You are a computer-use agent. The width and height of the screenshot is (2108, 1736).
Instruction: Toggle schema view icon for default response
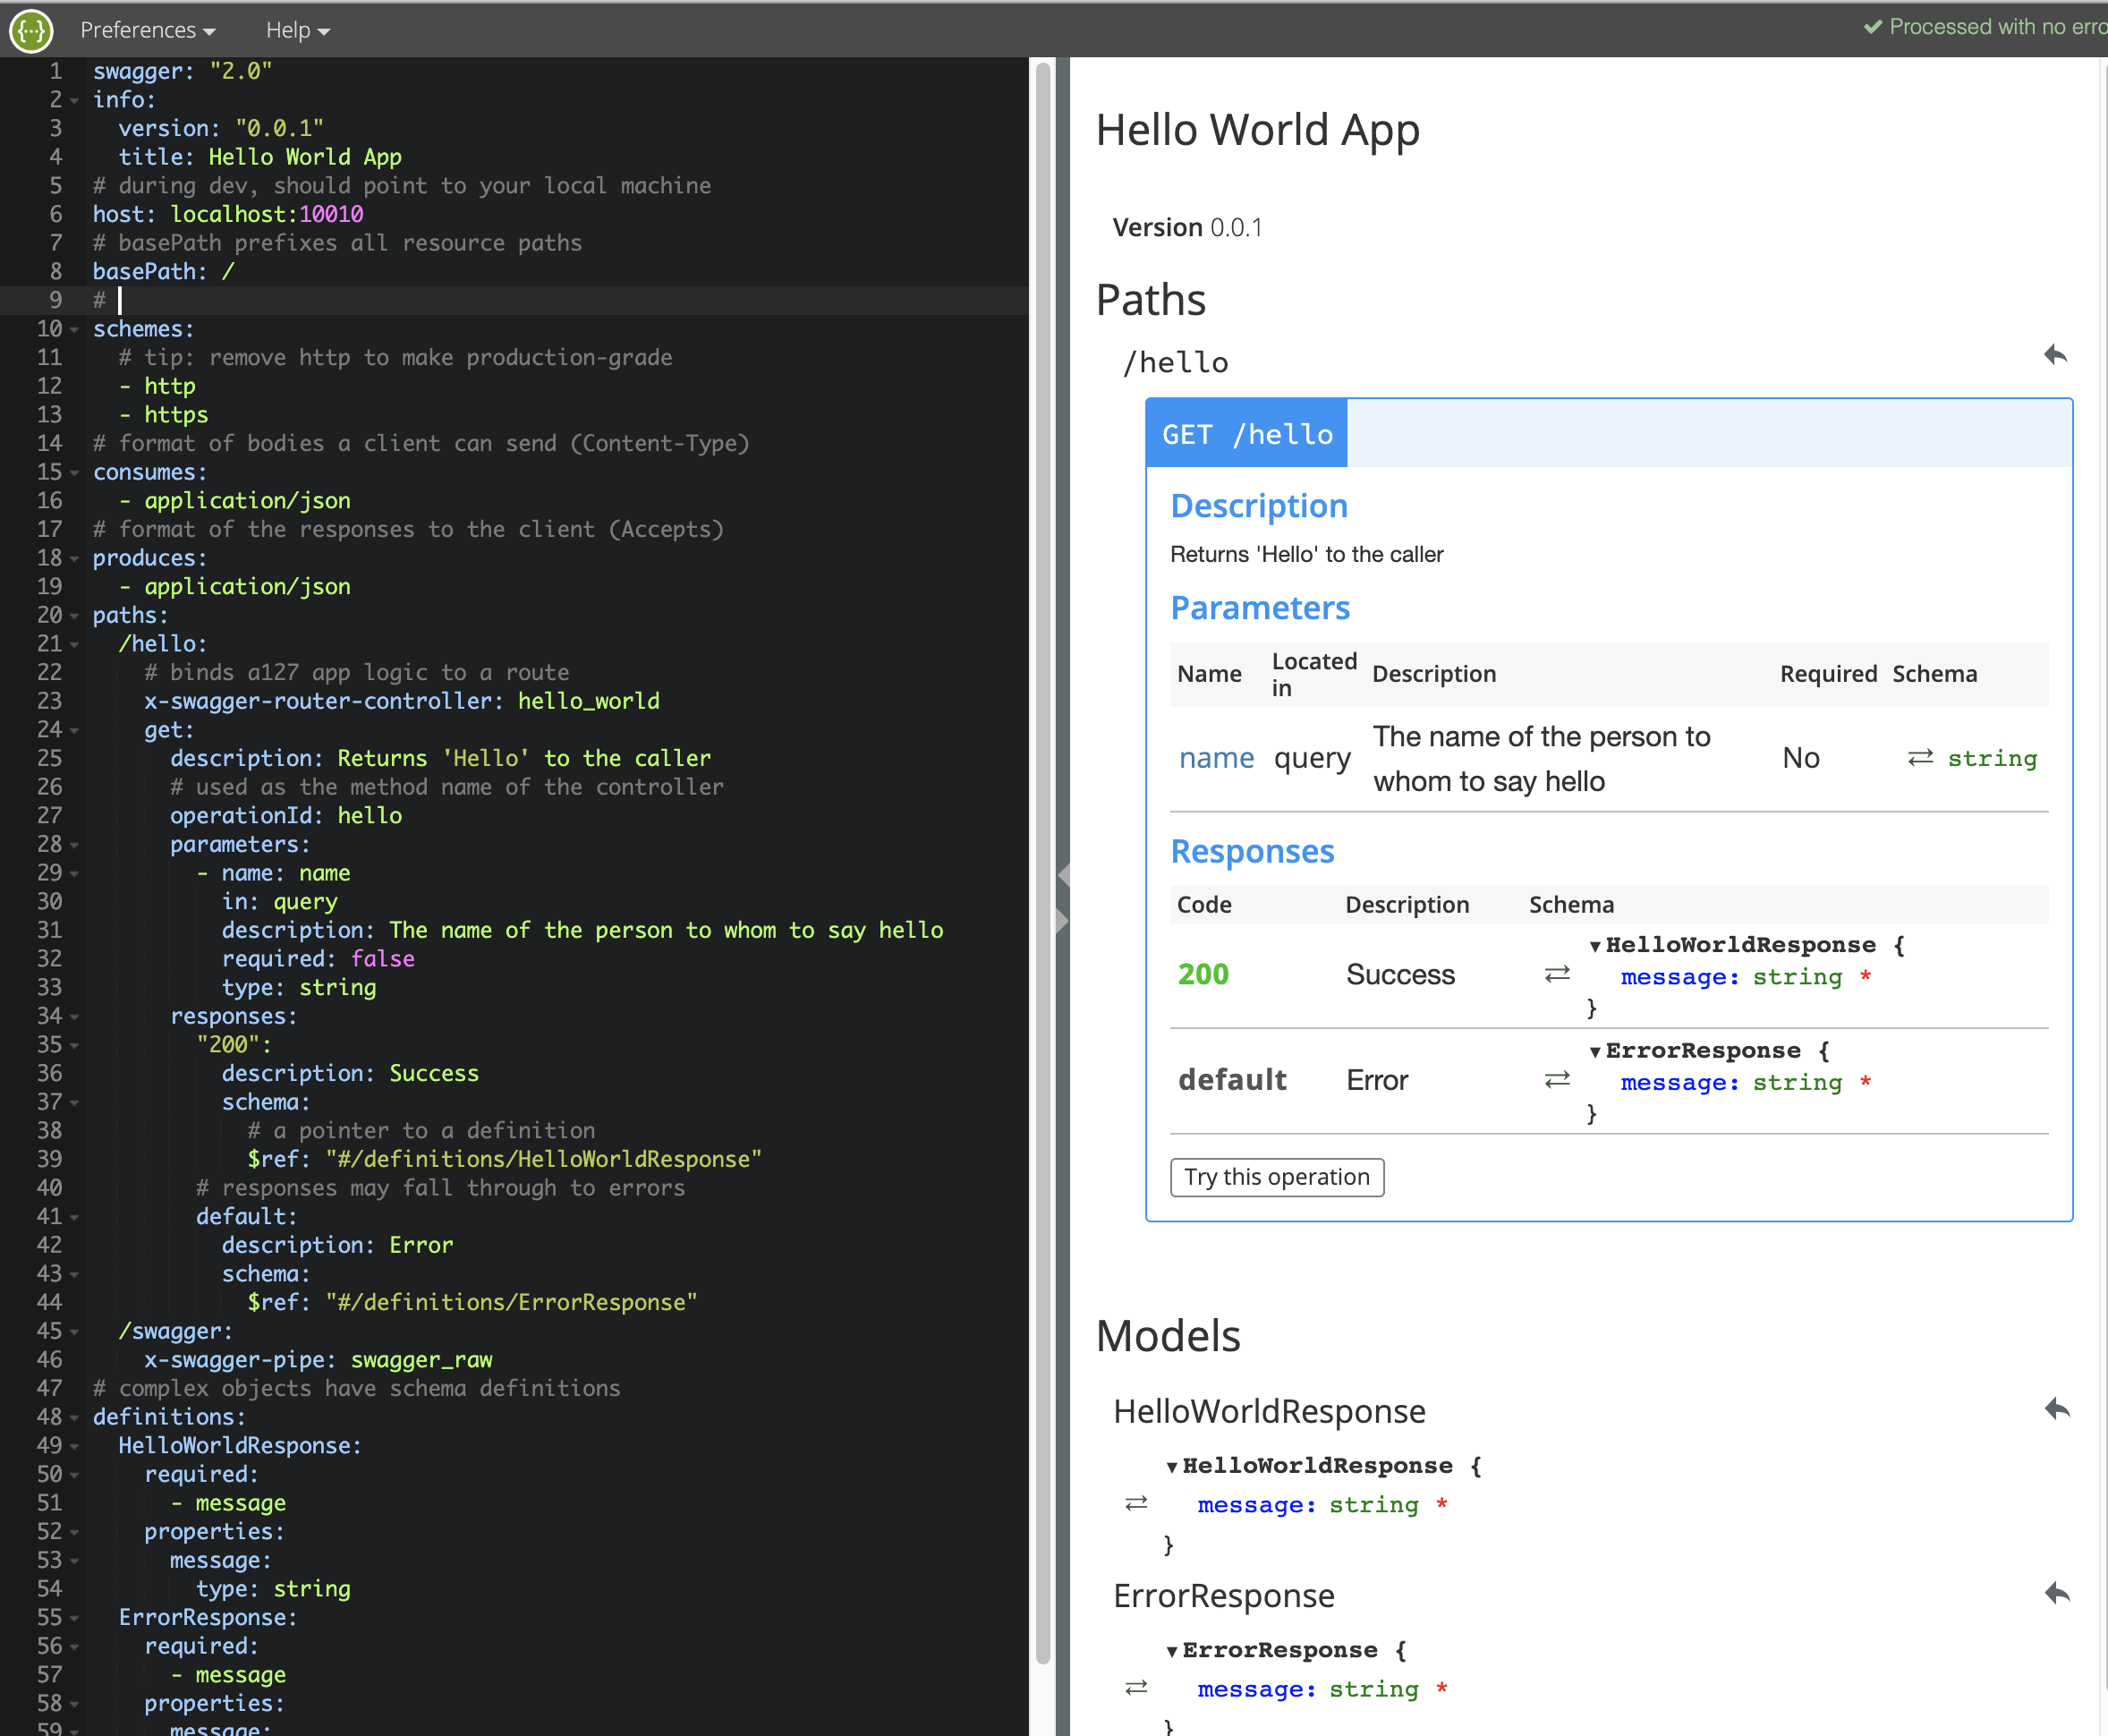(x=1557, y=1080)
